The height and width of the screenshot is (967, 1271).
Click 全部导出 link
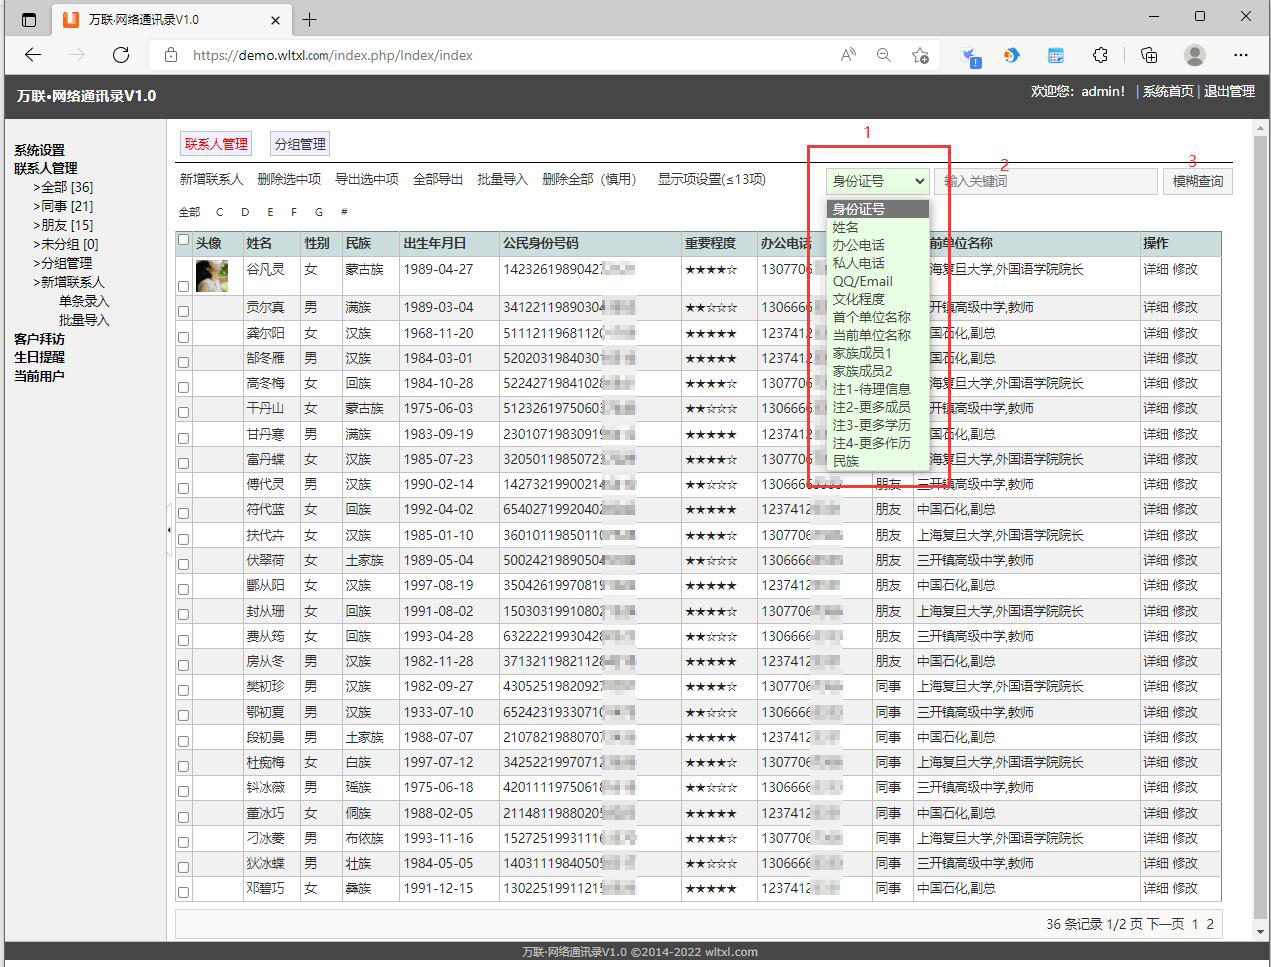point(438,179)
